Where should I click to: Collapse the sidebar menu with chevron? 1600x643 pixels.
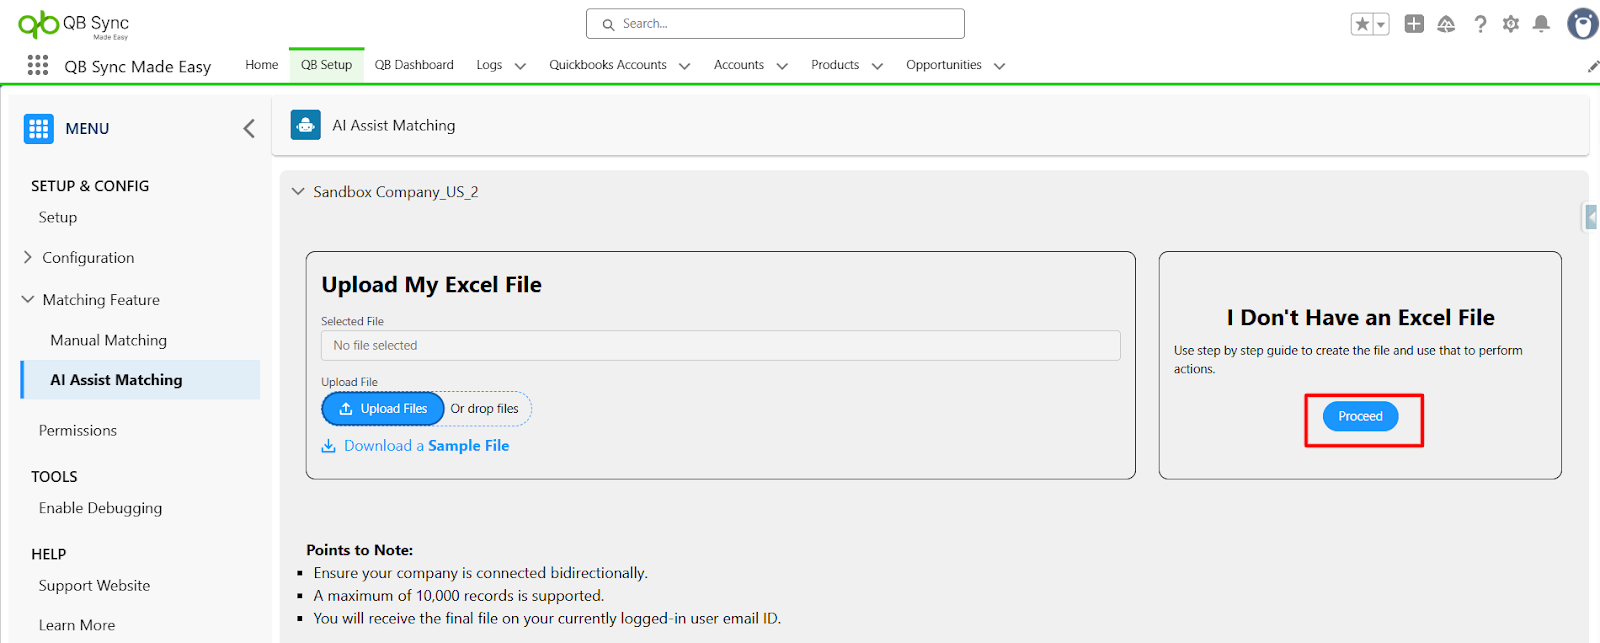(x=249, y=128)
